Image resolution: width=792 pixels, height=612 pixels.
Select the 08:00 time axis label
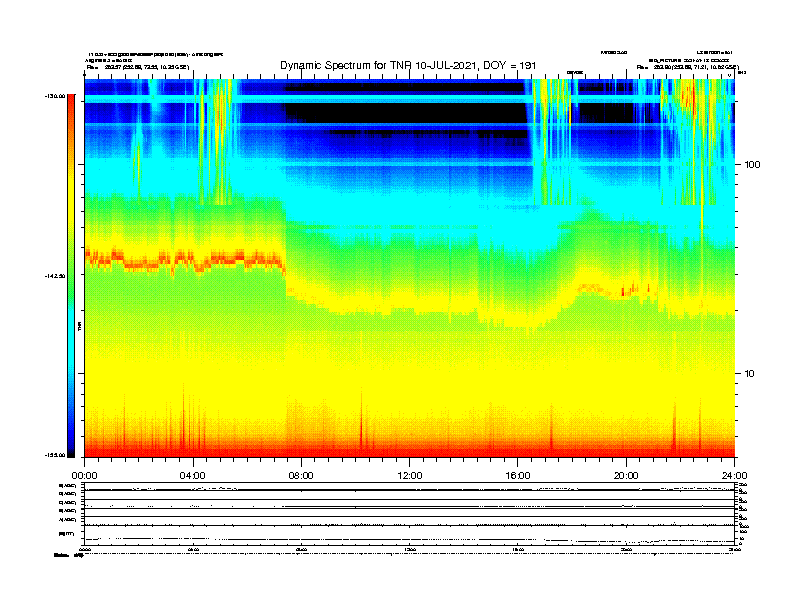(x=301, y=476)
